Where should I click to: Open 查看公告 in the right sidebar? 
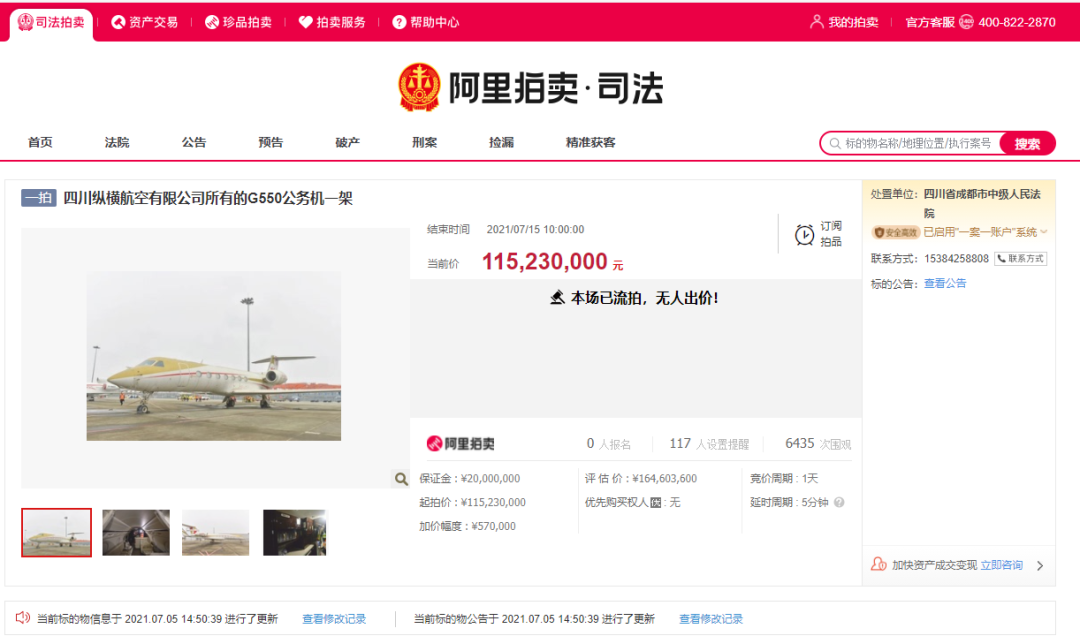pyautogui.click(x=943, y=282)
